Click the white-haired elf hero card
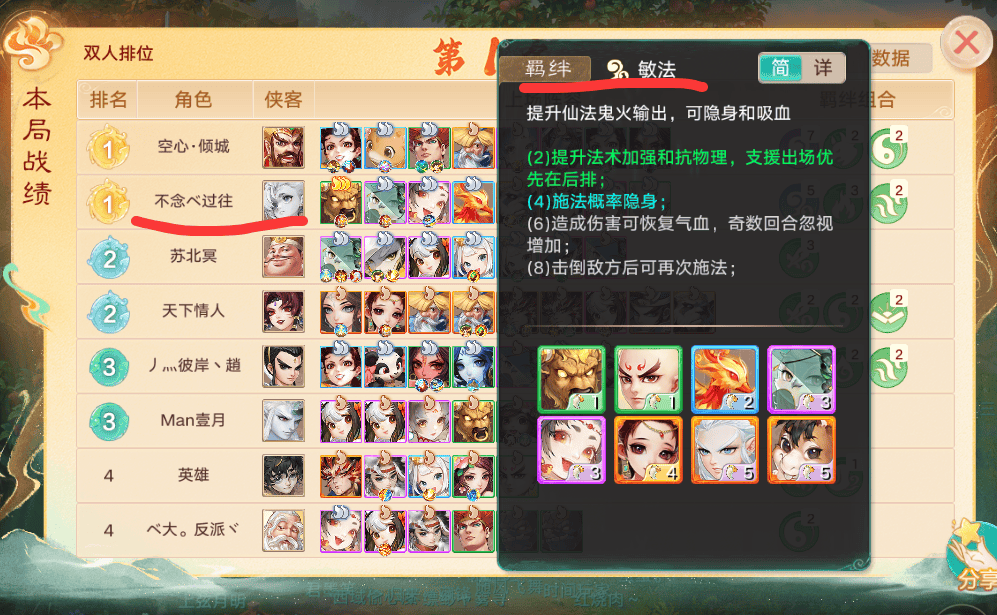 (724, 450)
